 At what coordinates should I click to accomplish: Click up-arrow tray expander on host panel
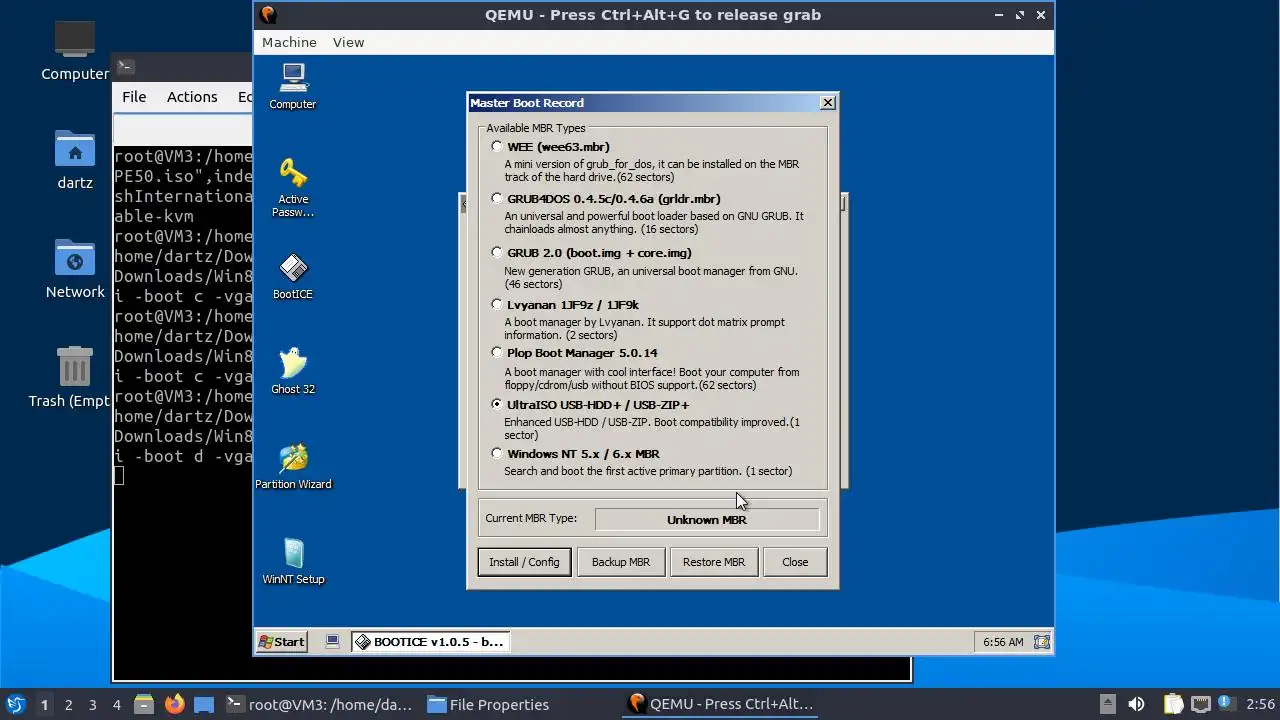click(1107, 705)
